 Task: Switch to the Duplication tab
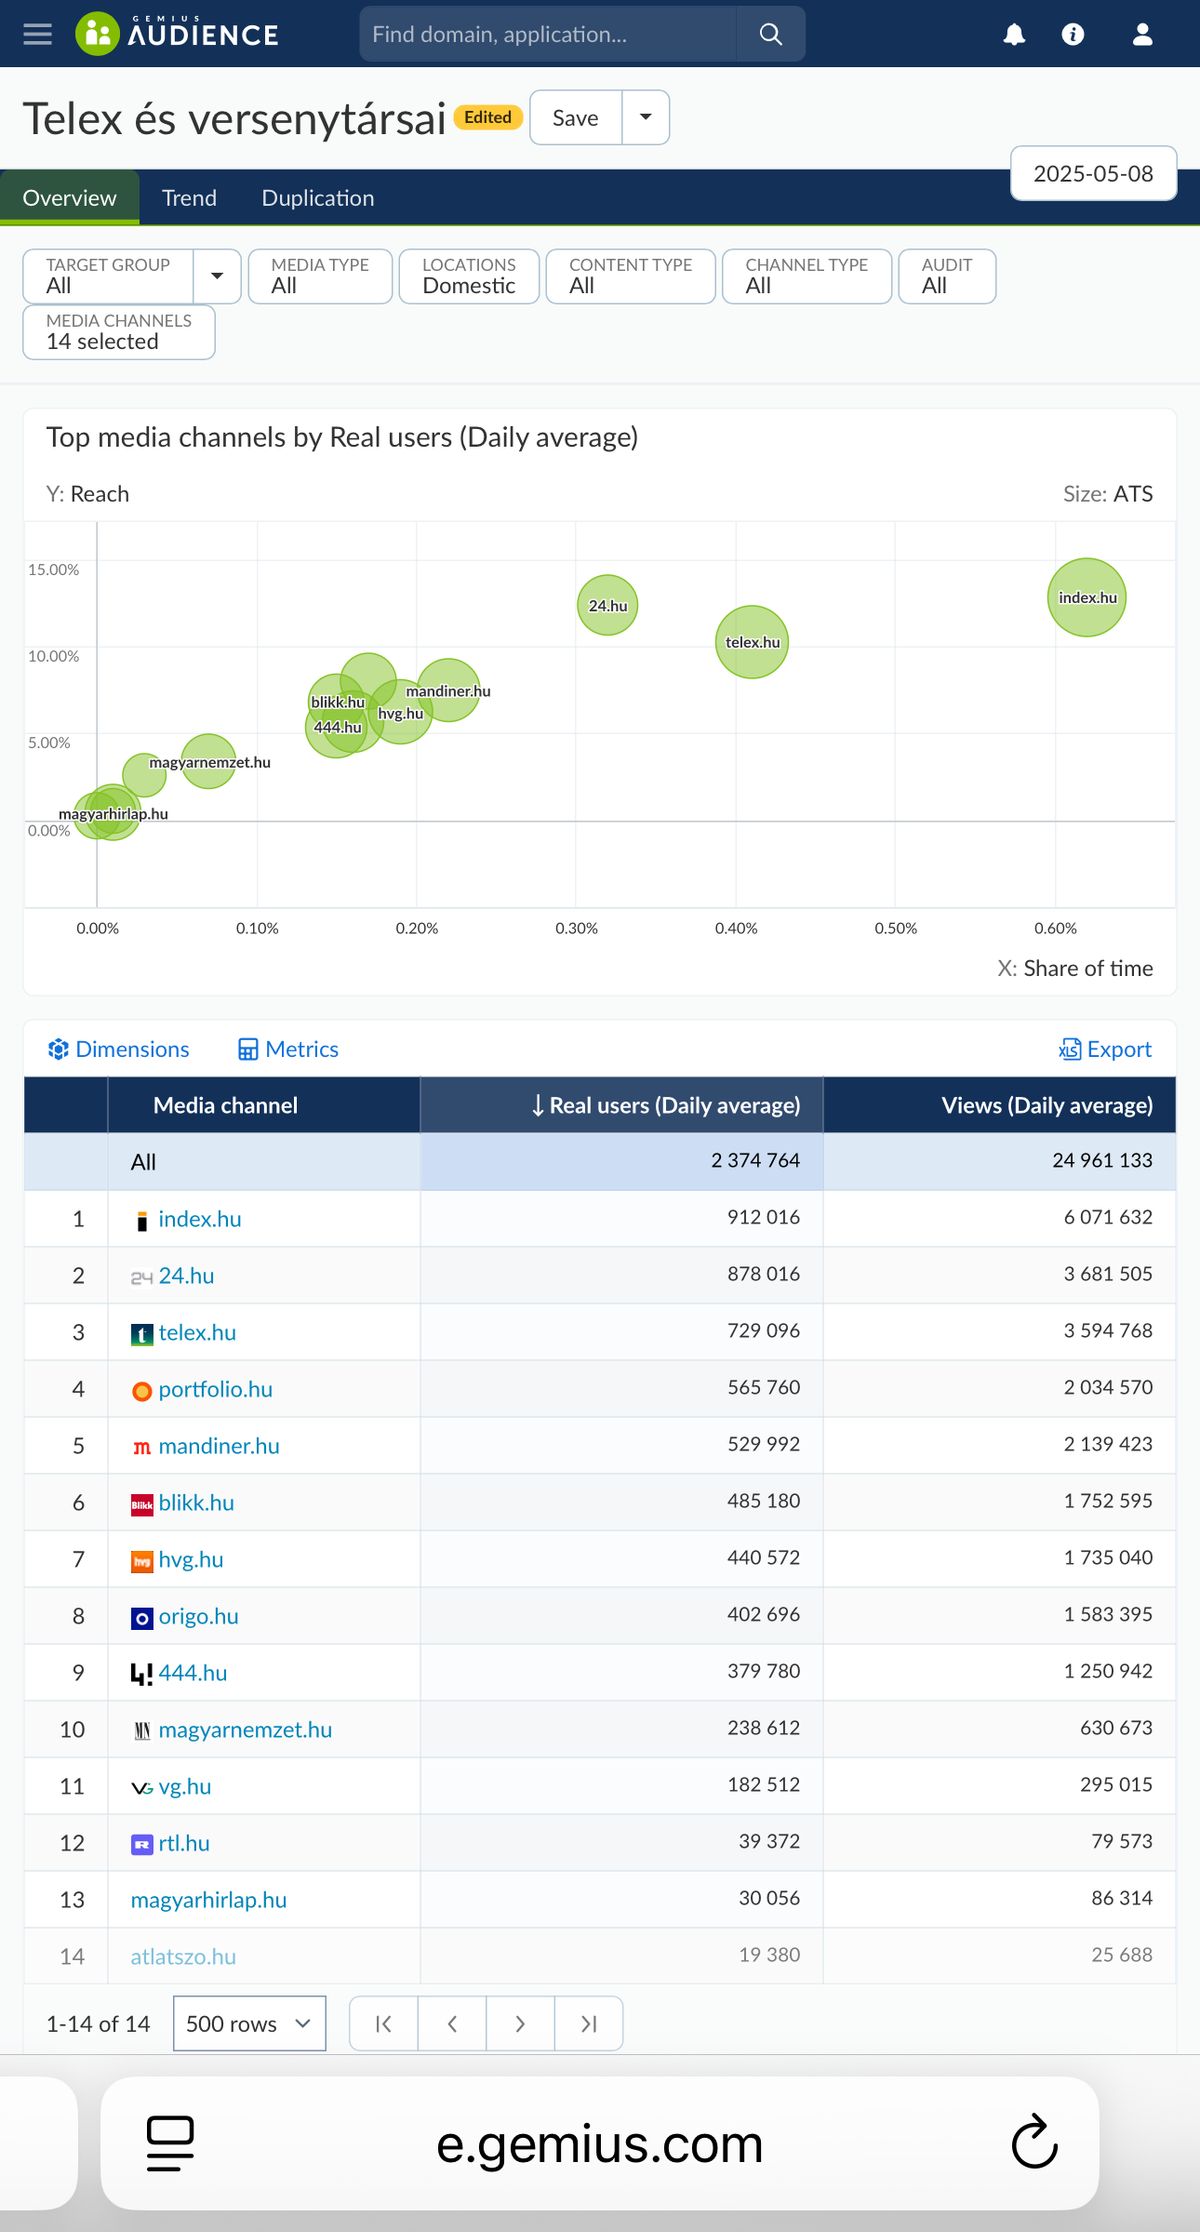(318, 198)
